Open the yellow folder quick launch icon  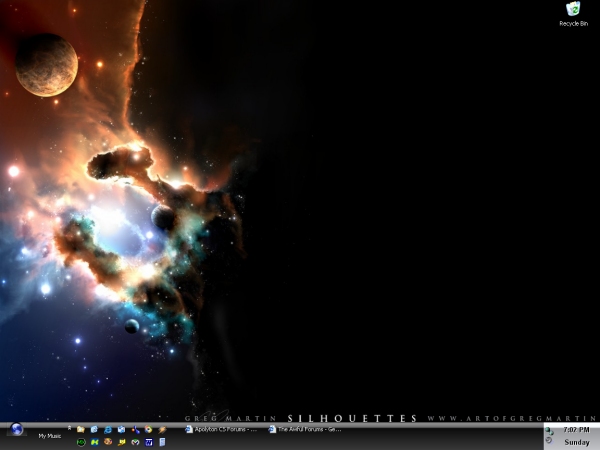coord(81,429)
